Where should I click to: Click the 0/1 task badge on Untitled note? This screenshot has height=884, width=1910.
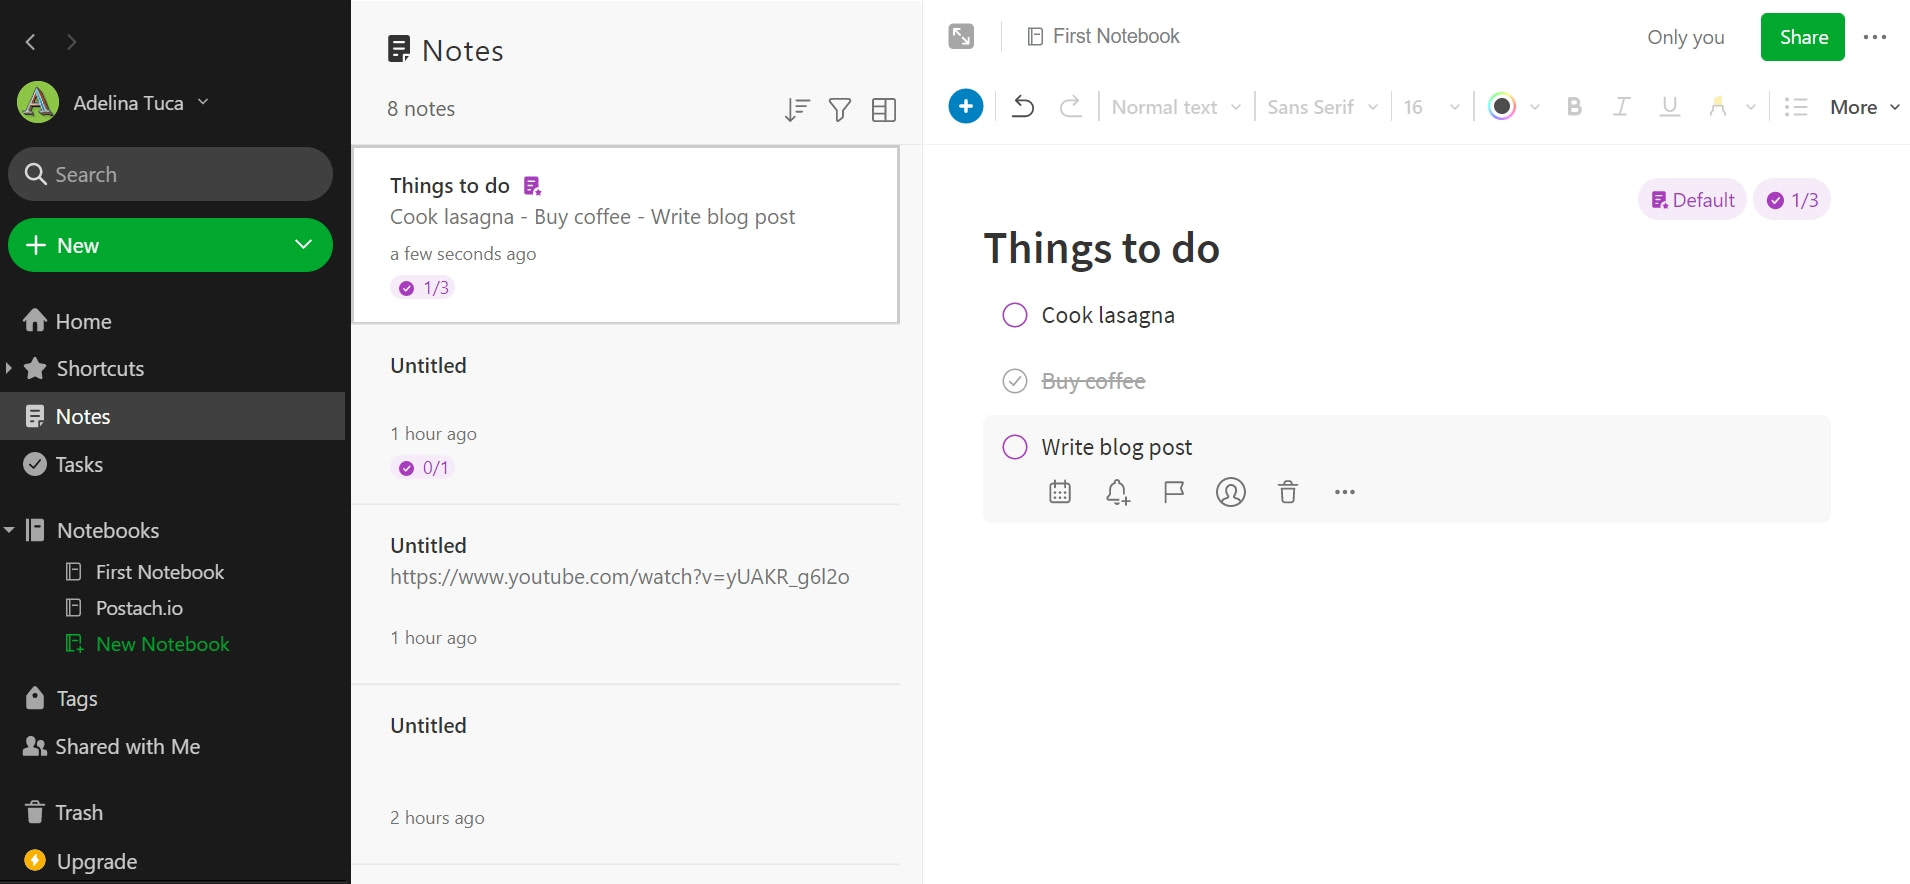[424, 467]
